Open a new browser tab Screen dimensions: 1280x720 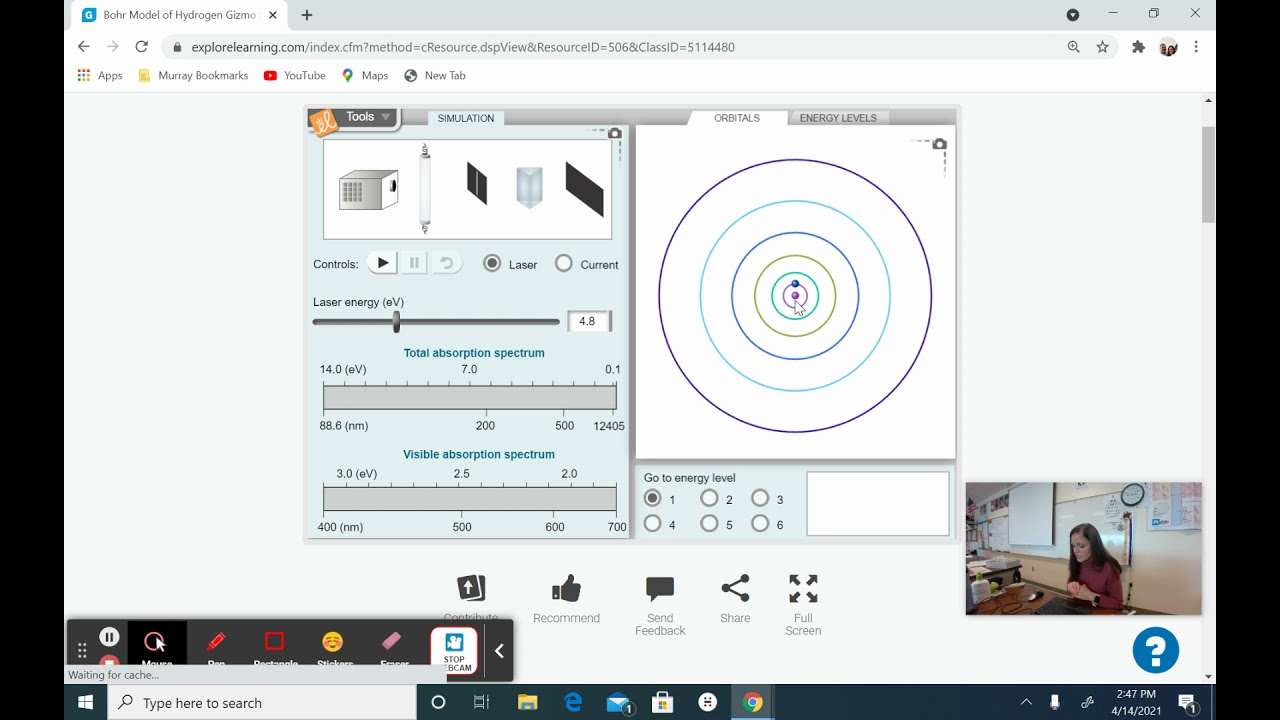(307, 15)
